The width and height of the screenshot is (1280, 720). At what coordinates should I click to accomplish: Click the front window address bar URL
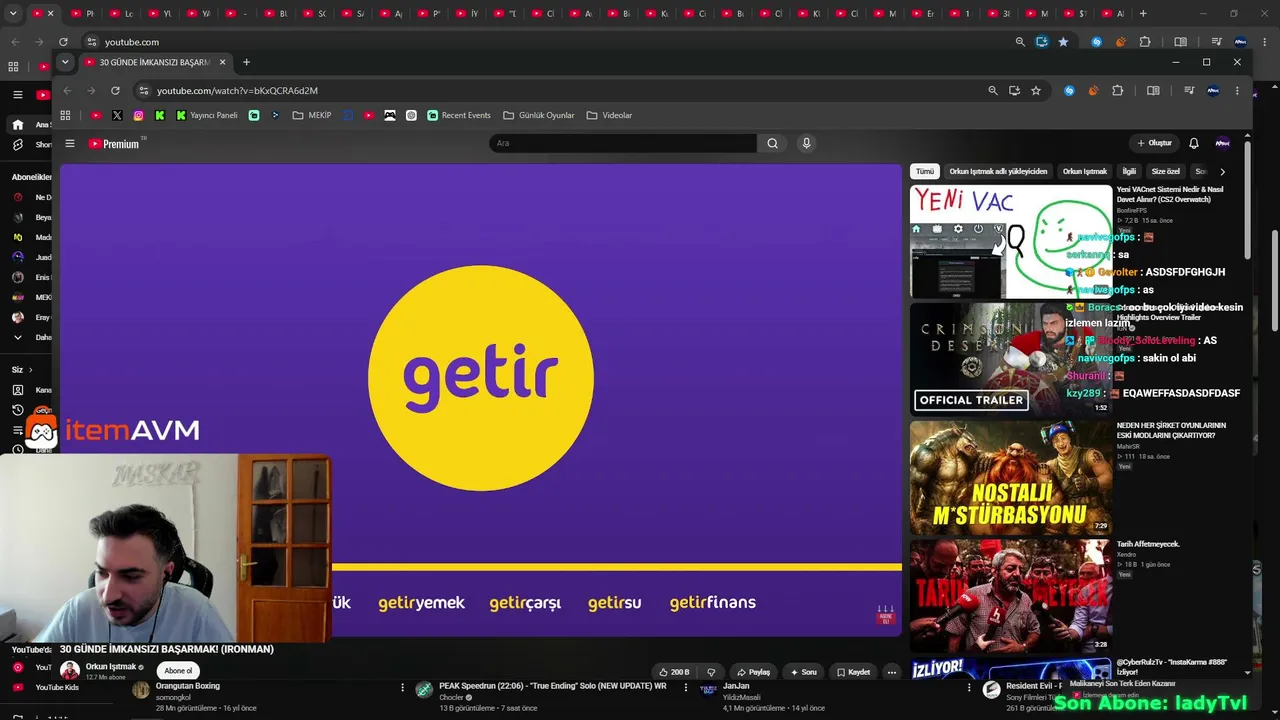(237, 90)
